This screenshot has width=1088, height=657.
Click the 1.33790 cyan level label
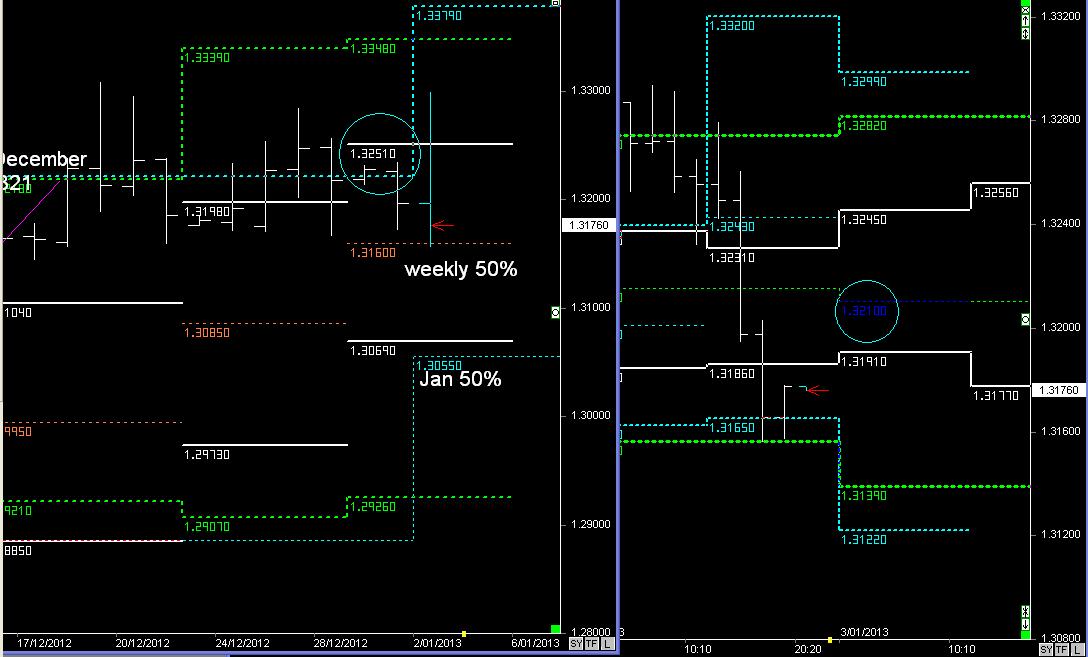[x=439, y=15]
